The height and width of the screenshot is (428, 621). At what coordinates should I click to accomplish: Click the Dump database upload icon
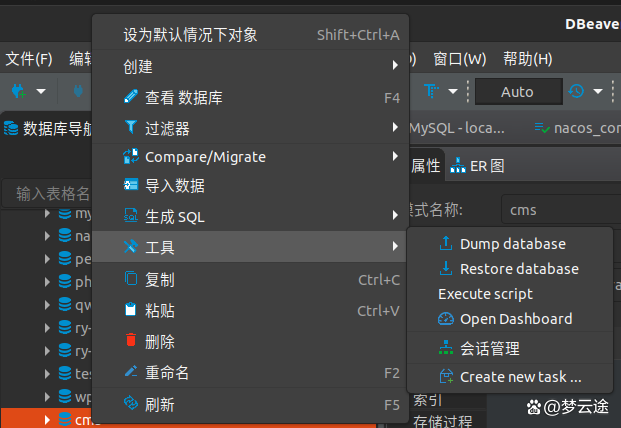click(x=446, y=243)
